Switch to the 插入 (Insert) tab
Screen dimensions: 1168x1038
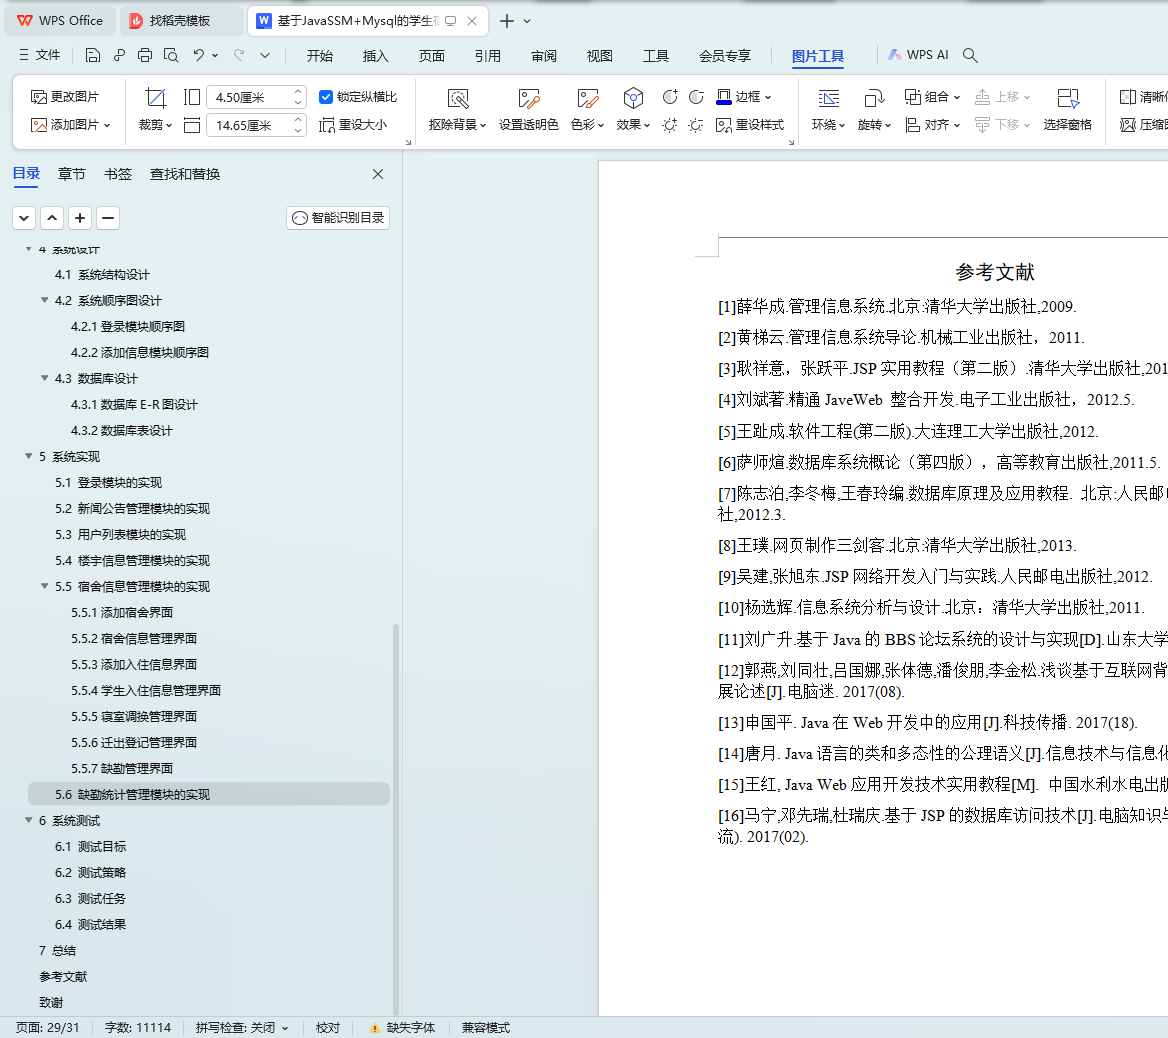[x=375, y=56]
